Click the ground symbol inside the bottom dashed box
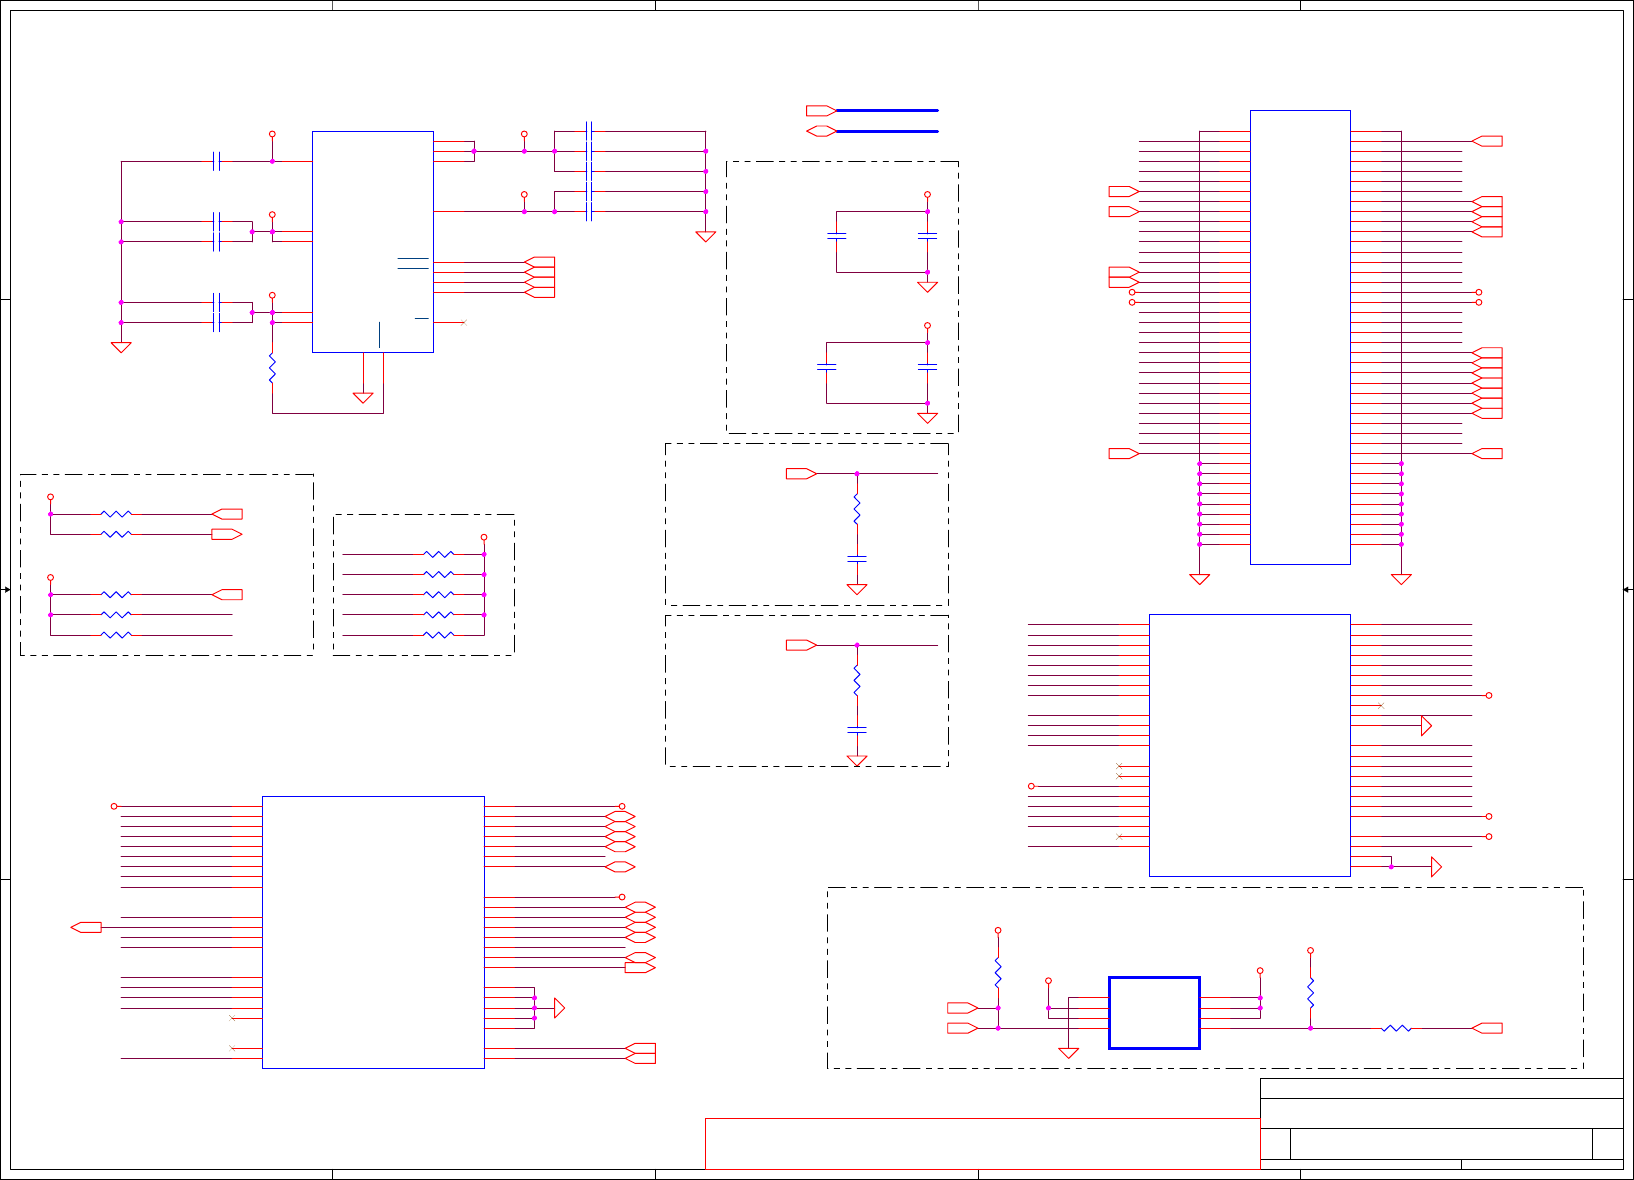The image size is (1634, 1180). point(1068,1053)
